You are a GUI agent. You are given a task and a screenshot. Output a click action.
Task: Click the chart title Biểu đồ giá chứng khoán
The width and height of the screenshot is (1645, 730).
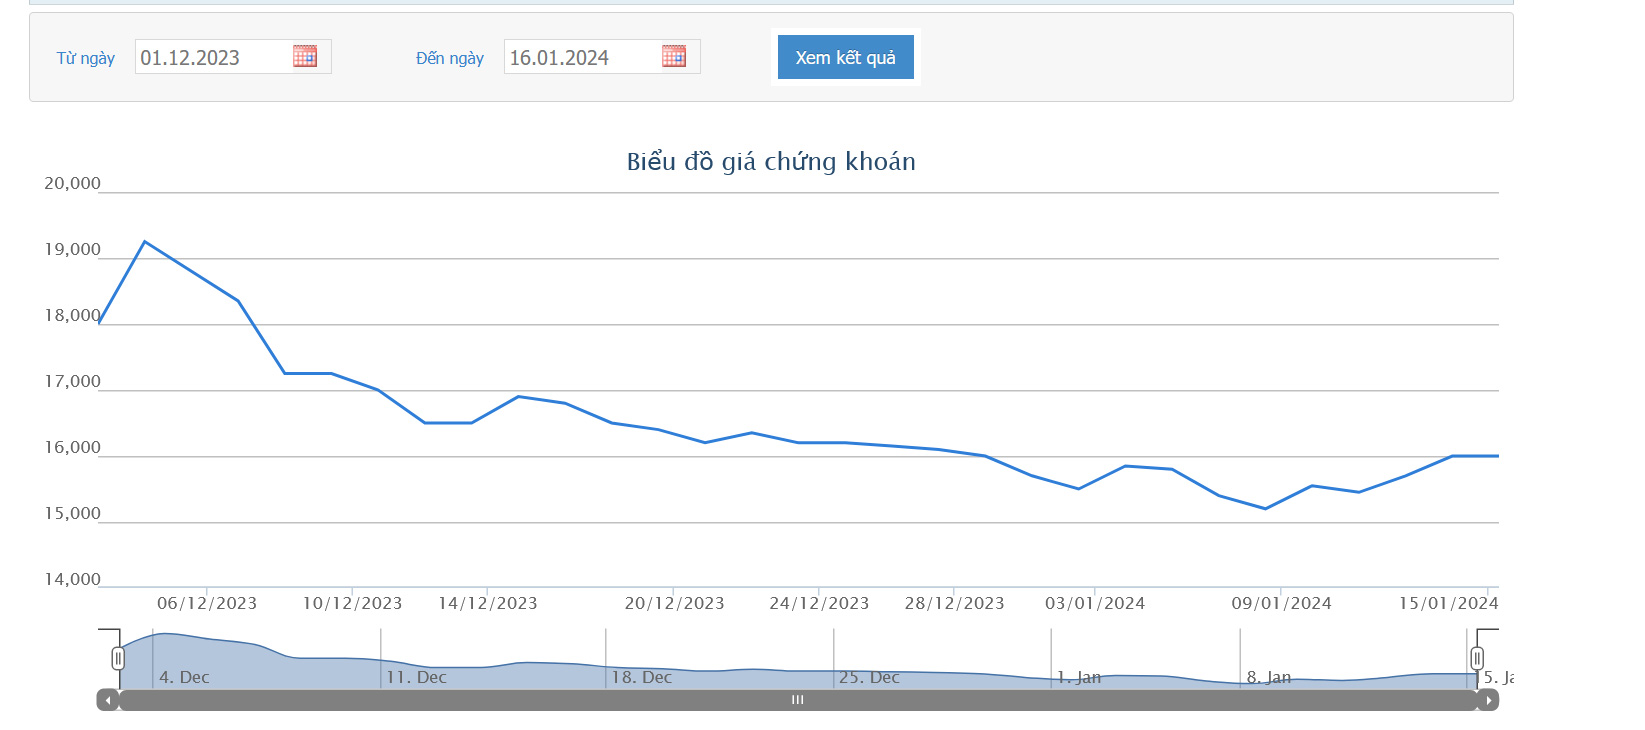771,162
